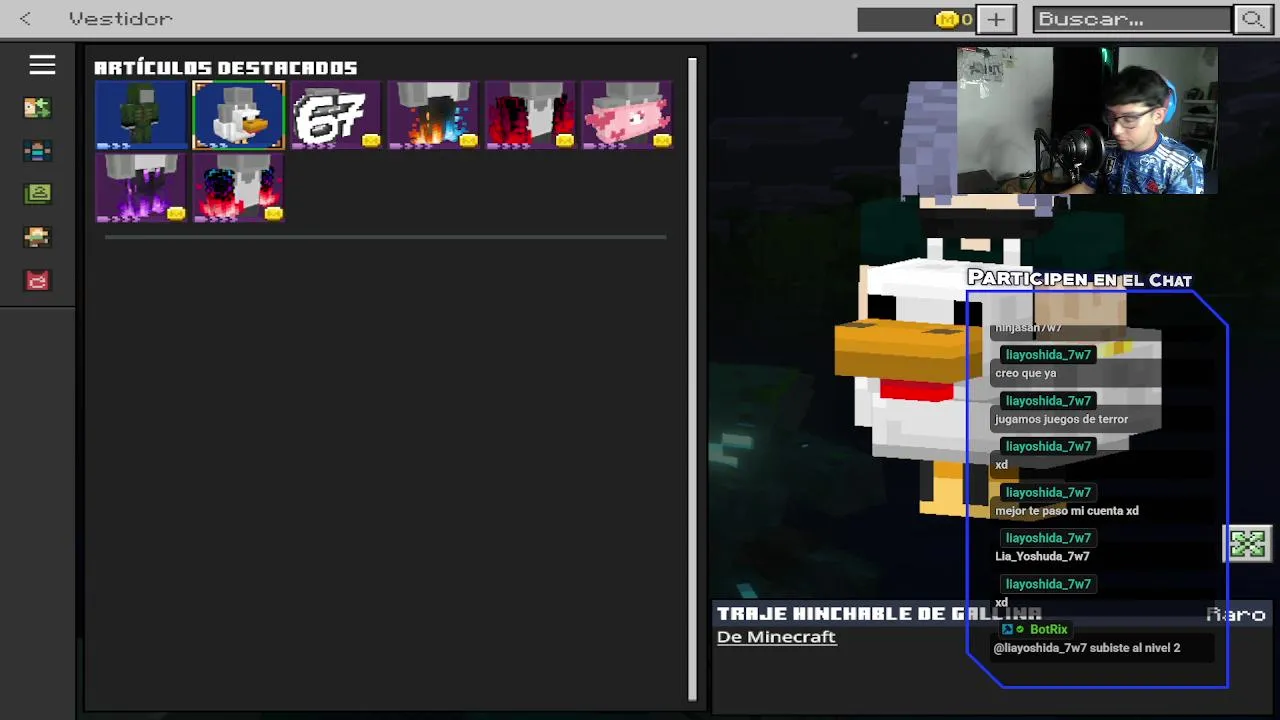Click the BotRix username in chat
Image resolution: width=1280 pixels, height=720 pixels.
pos(1048,629)
